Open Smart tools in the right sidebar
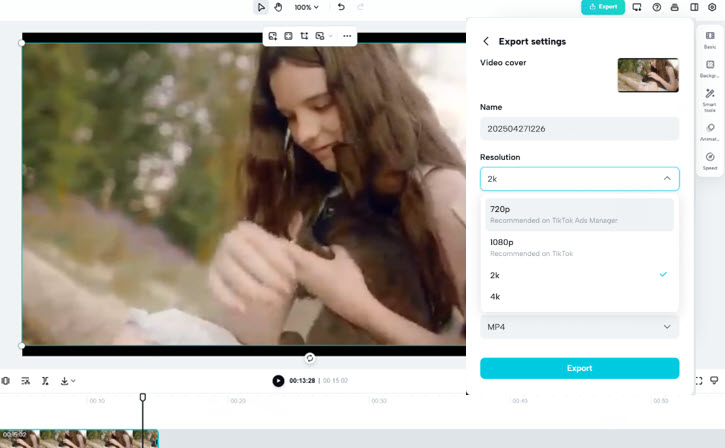Viewport: 725px width, 448px height. tap(710, 100)
